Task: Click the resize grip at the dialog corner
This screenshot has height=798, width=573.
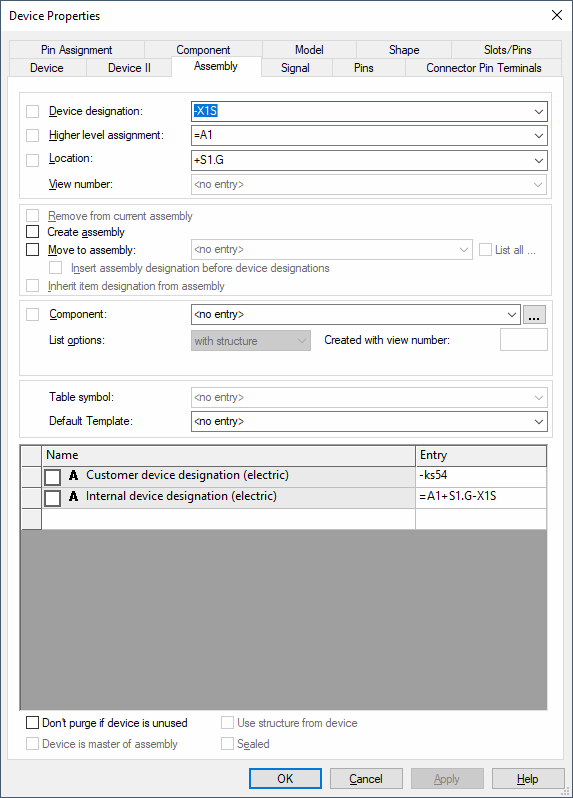Action: pyautogui.click(x=565, y=791)
